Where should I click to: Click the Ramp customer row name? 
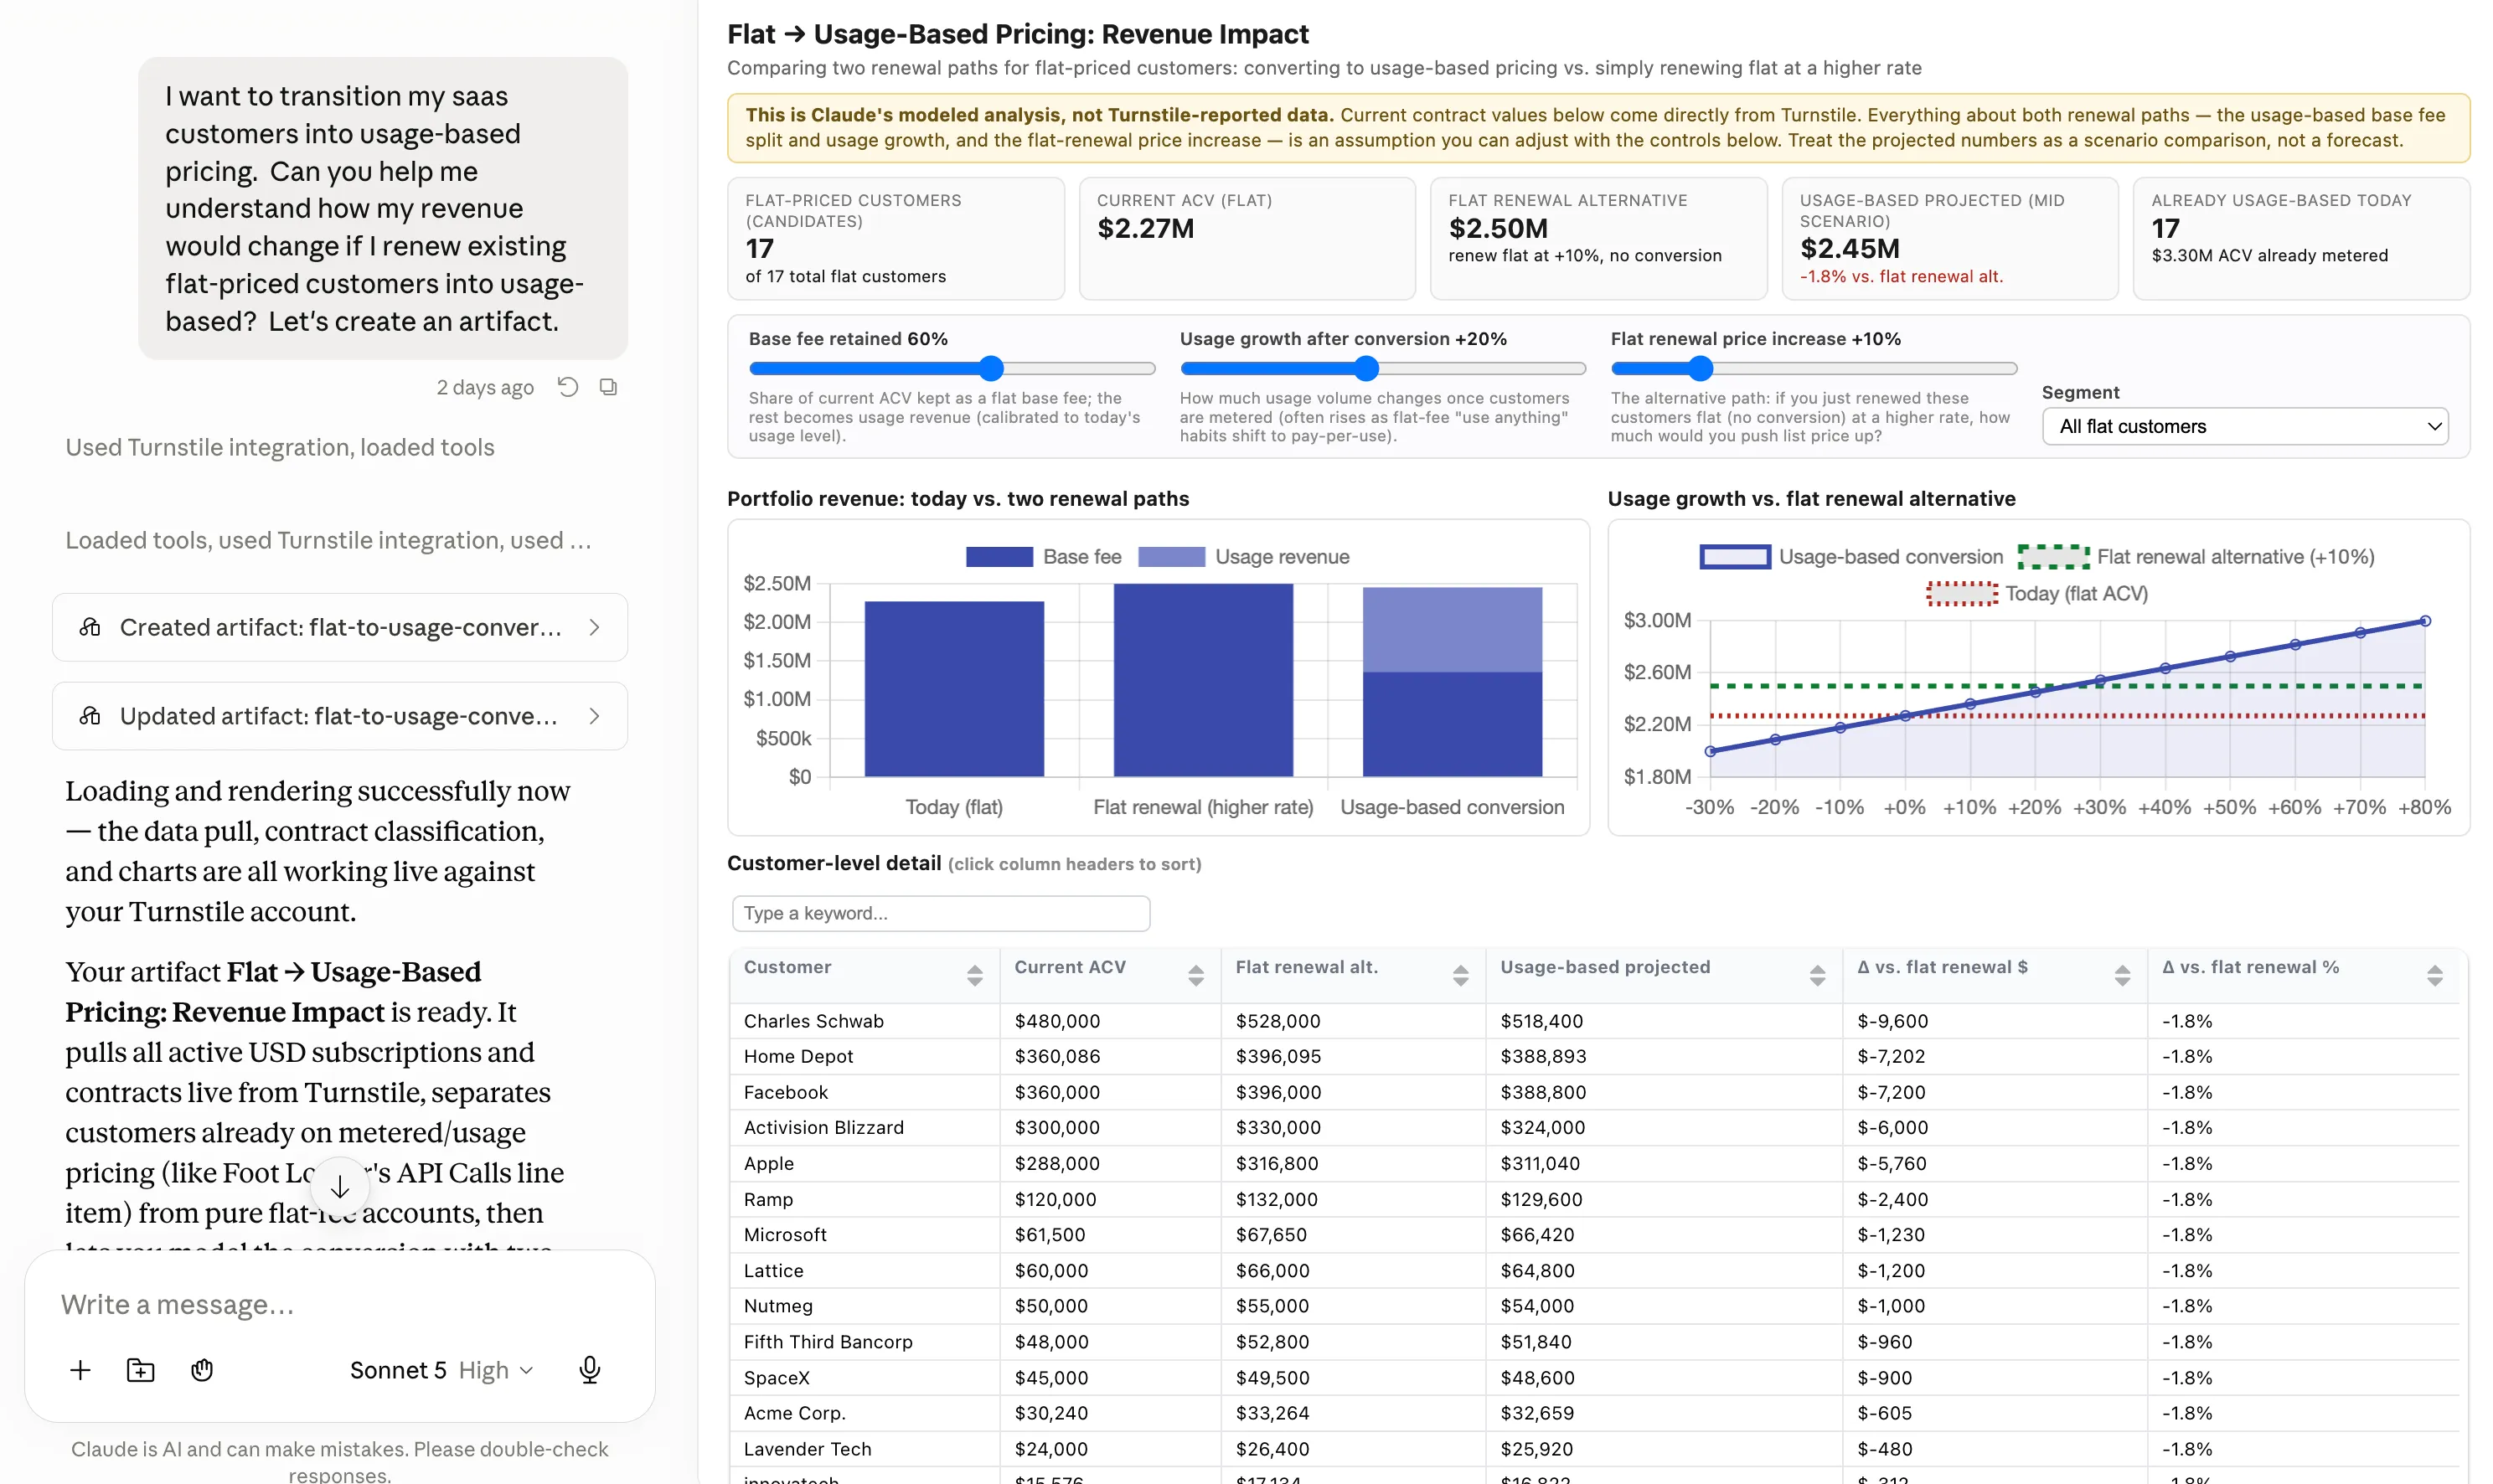coord(768,1199)
